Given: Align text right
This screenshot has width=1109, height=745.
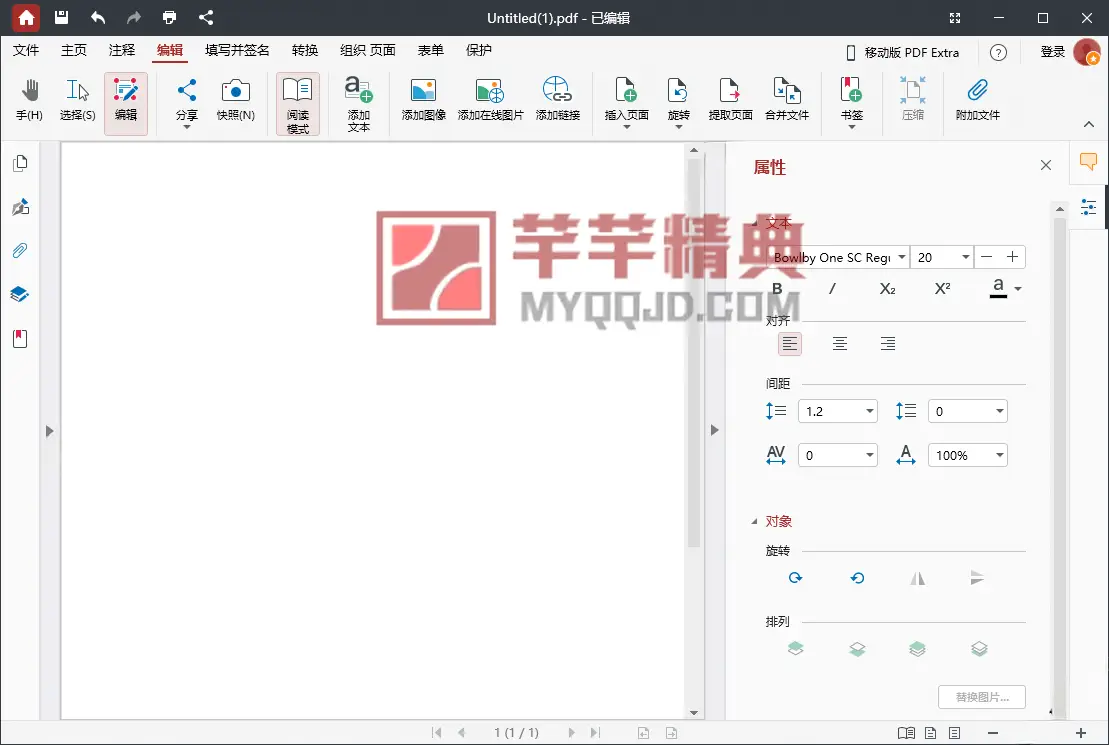Looking at the screenshot, I should pyautogui.click(x=888, y=344).
